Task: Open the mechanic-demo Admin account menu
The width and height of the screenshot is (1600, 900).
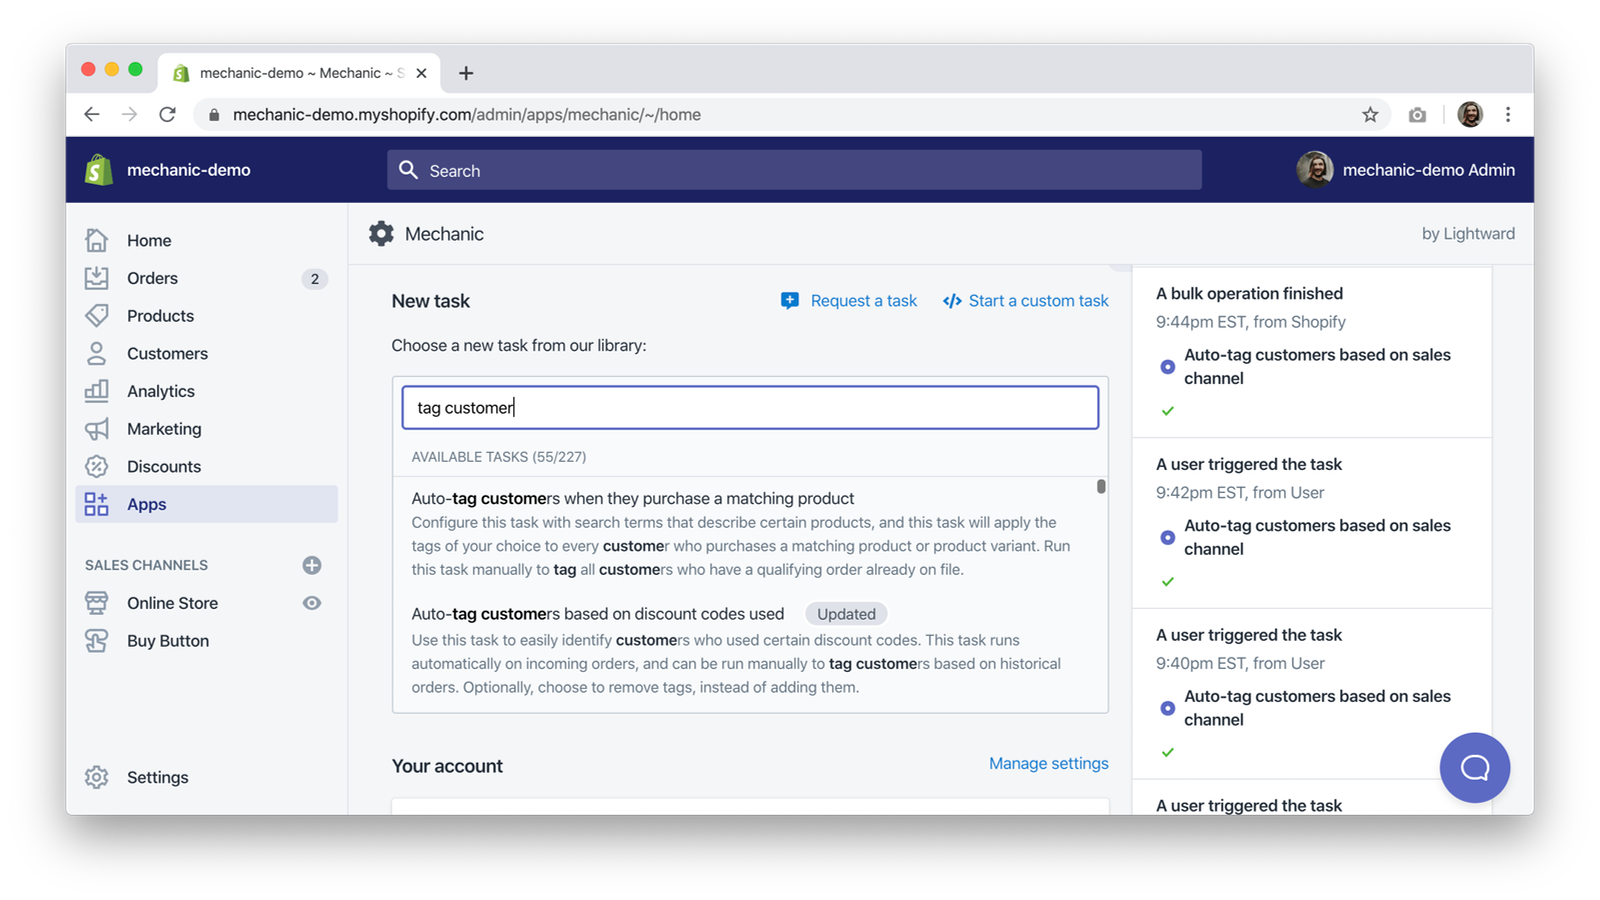Action: [1406, 170]
